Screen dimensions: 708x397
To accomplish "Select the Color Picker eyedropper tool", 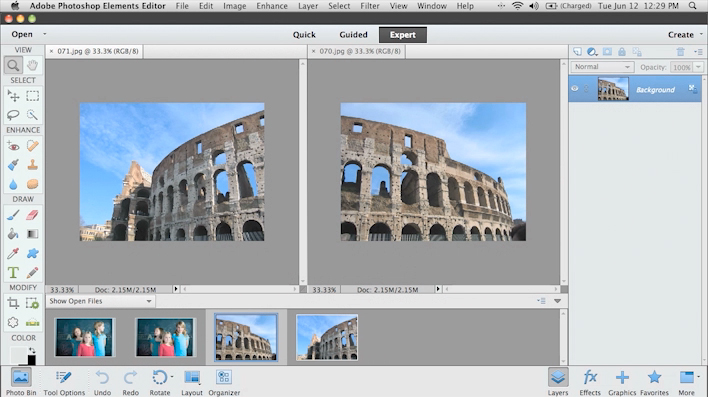I will [13, 253].
